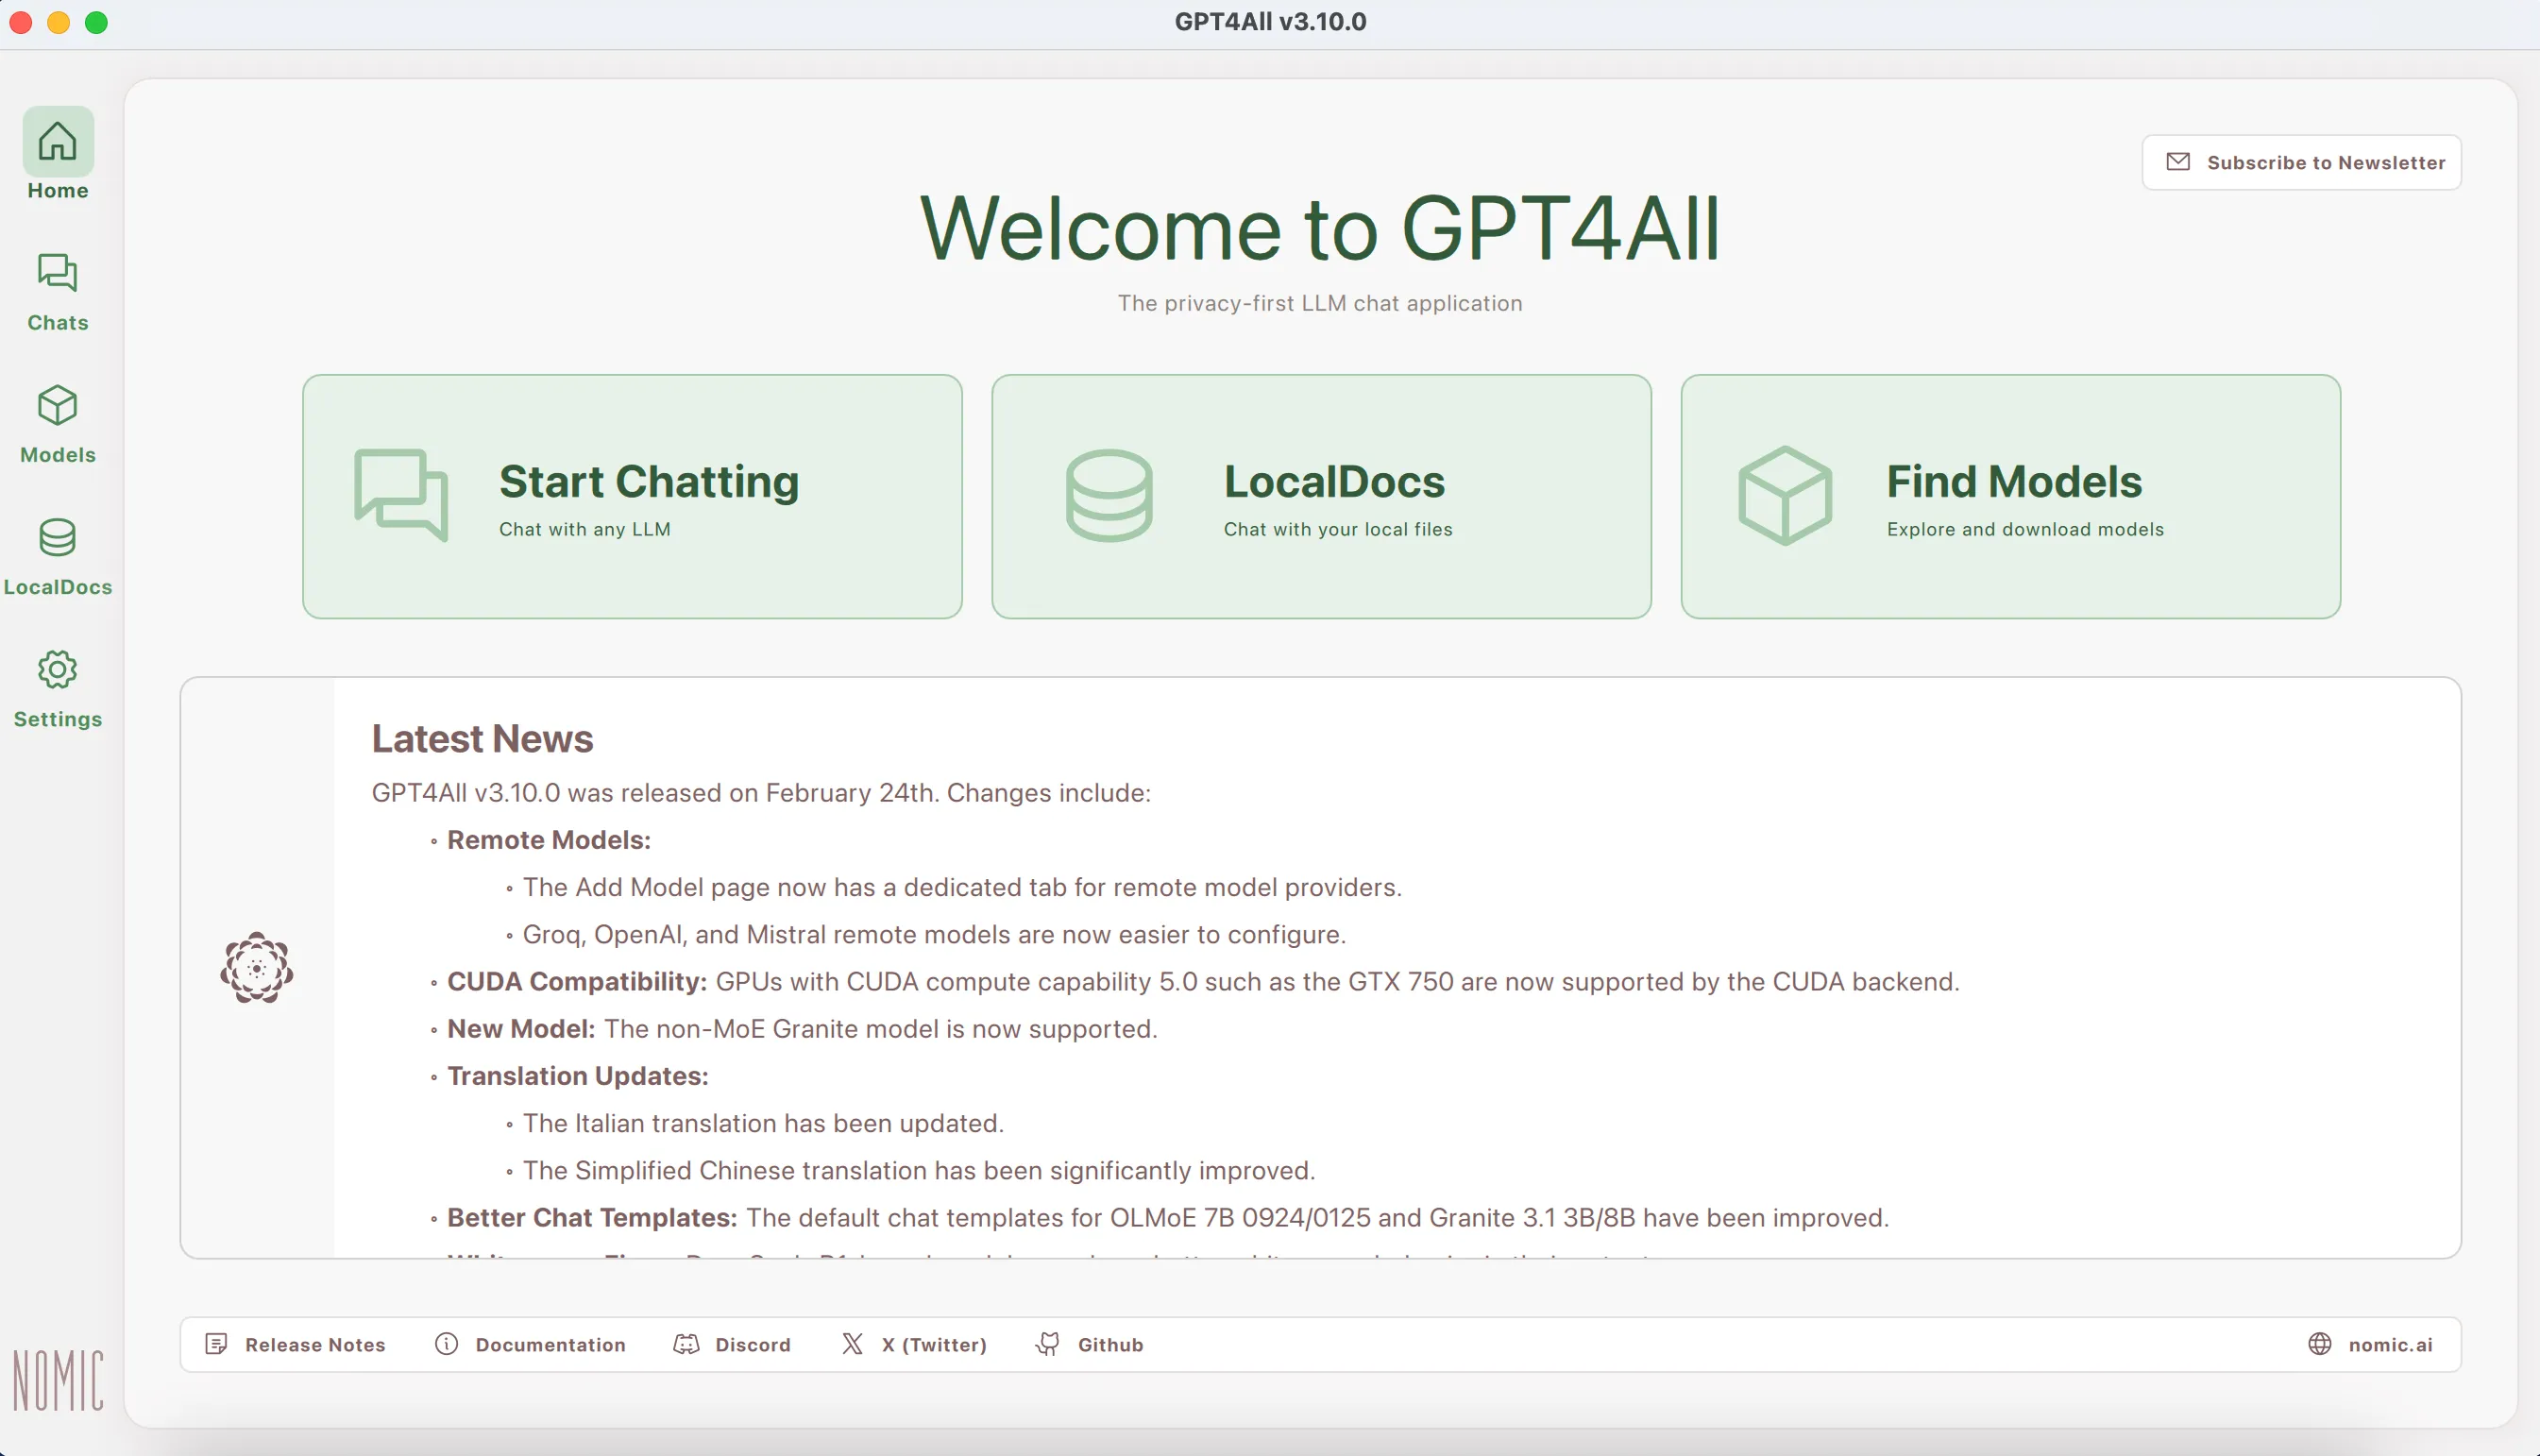
Task: Click 'Chat with your local files' subtitle
Action: click(x=1338, y=529)
